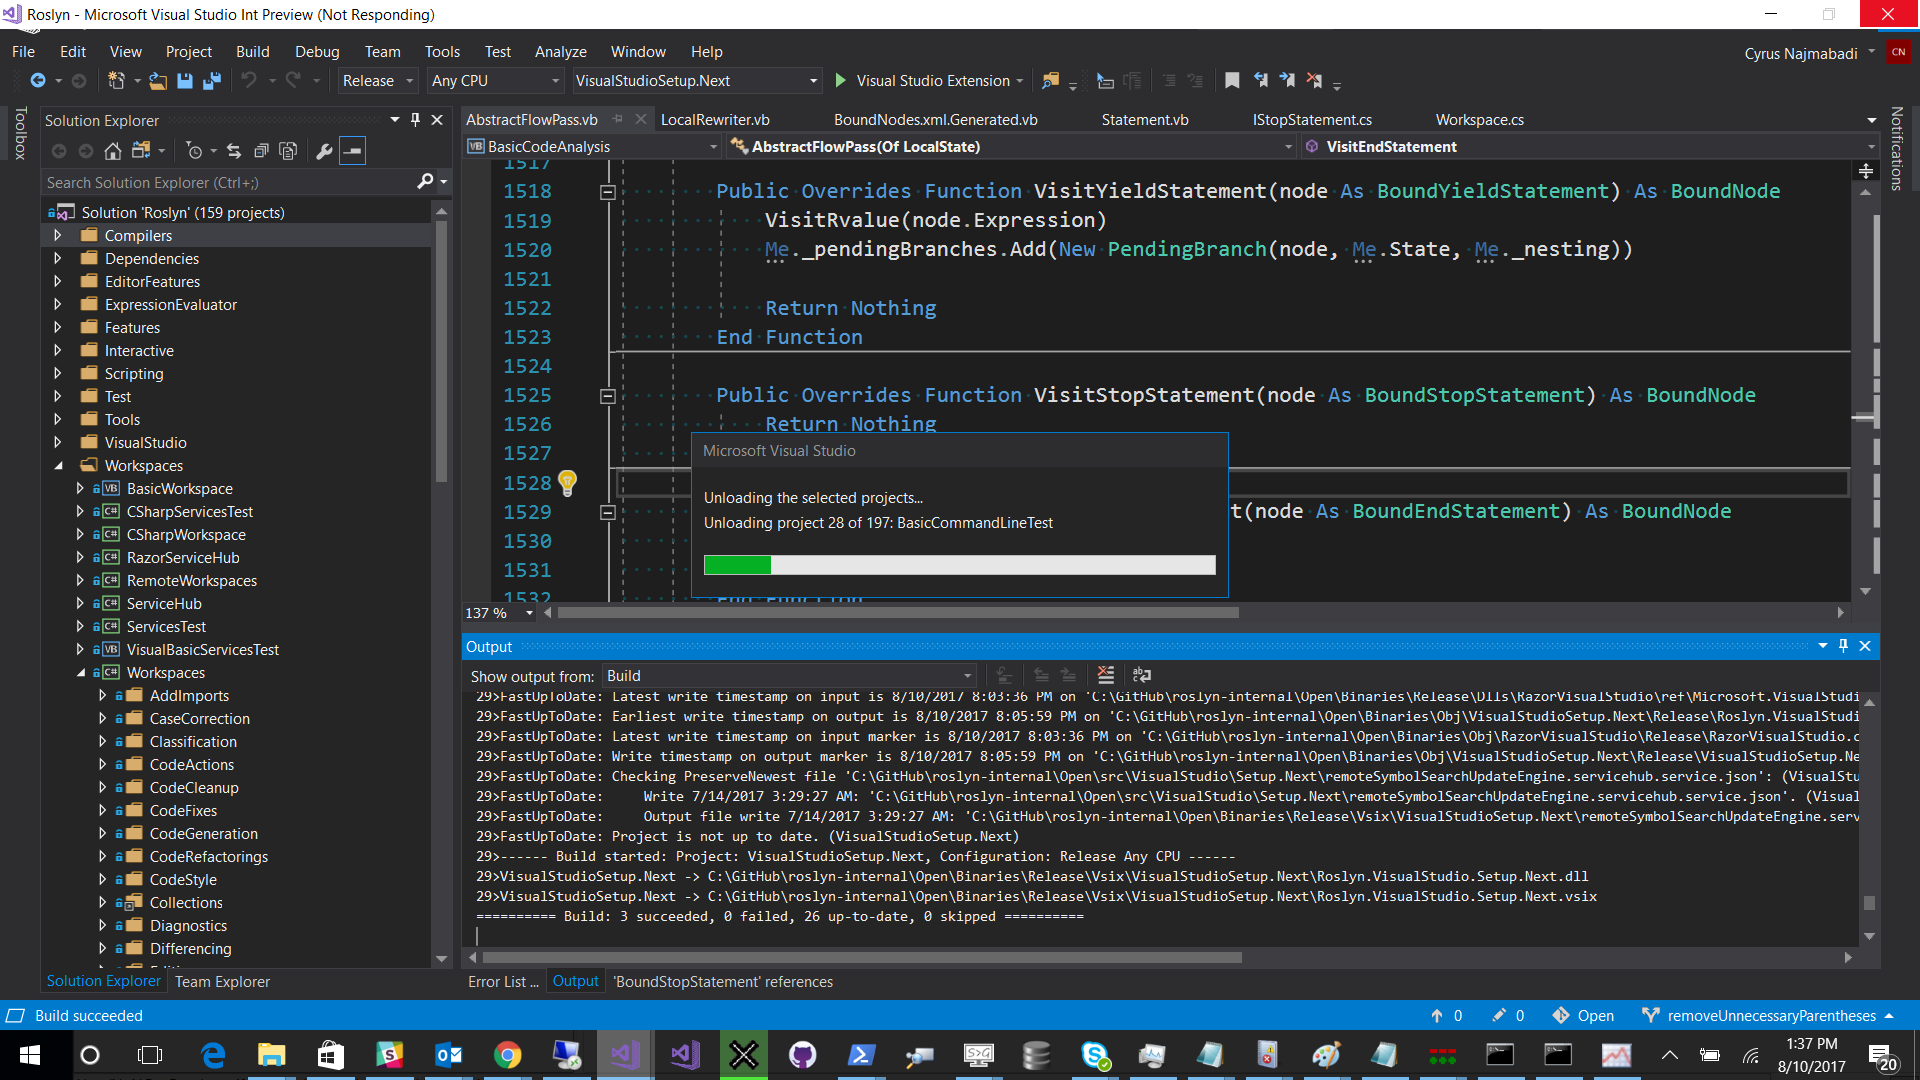Open the Show output from Build dropdown

point(788,676)
